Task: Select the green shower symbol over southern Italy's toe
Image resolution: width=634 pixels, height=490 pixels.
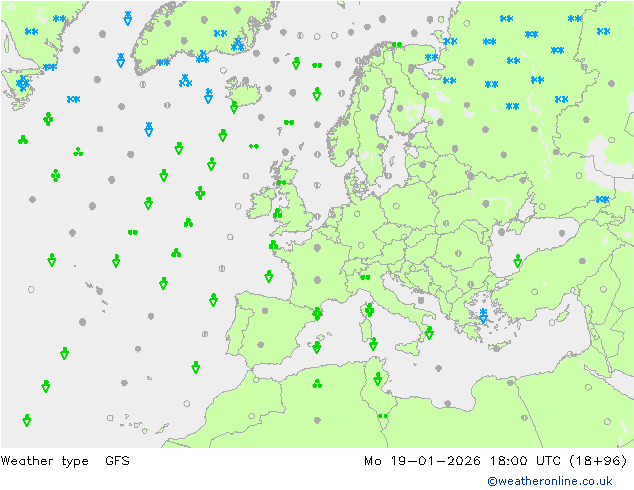Action: pyautogui.click(x=429, y=333)
